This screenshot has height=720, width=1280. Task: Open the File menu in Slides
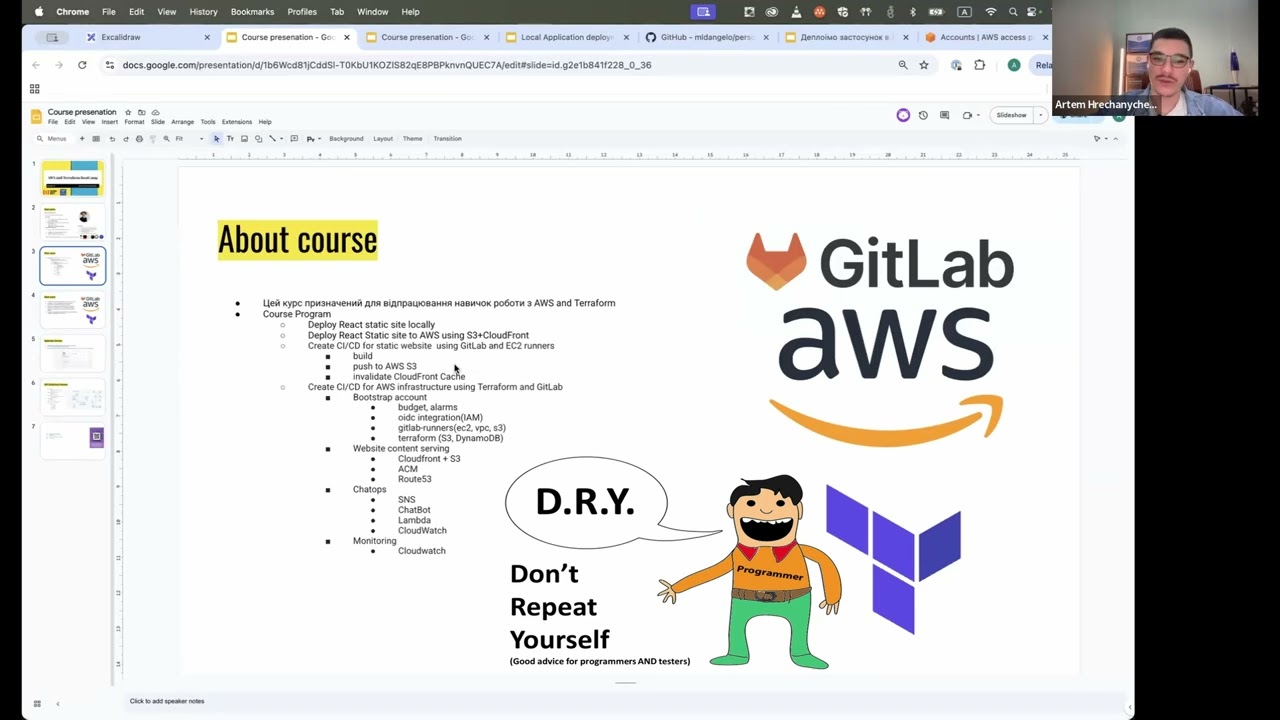[x=53, y=122]
